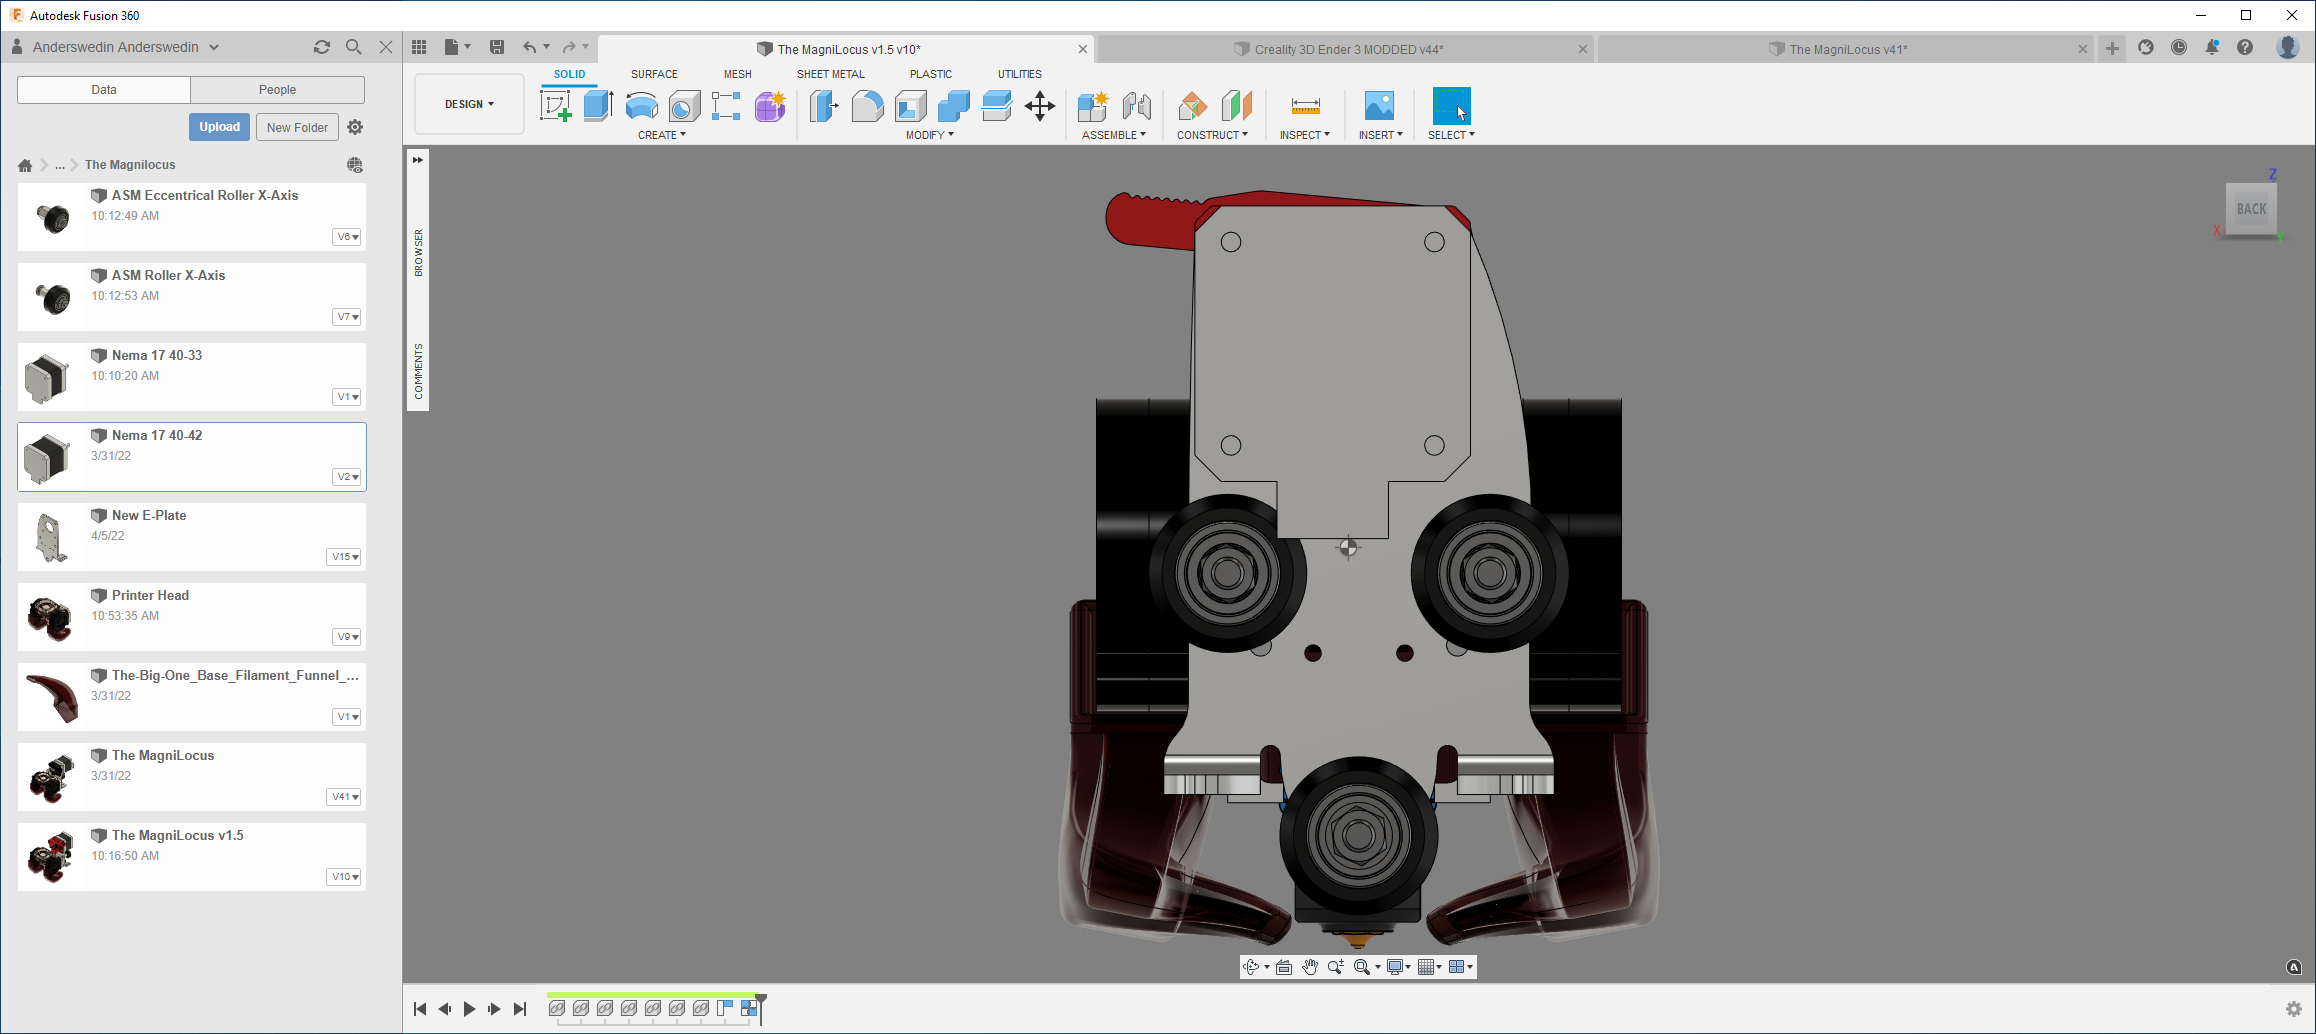
Task: Open version dropdown for New E-Plate
Action: (x=344, y=557)
